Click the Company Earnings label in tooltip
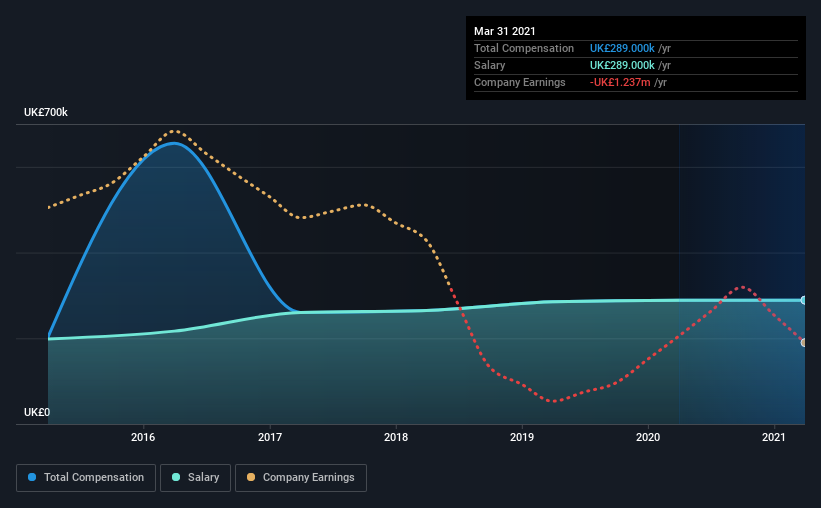 coord(519,82)
